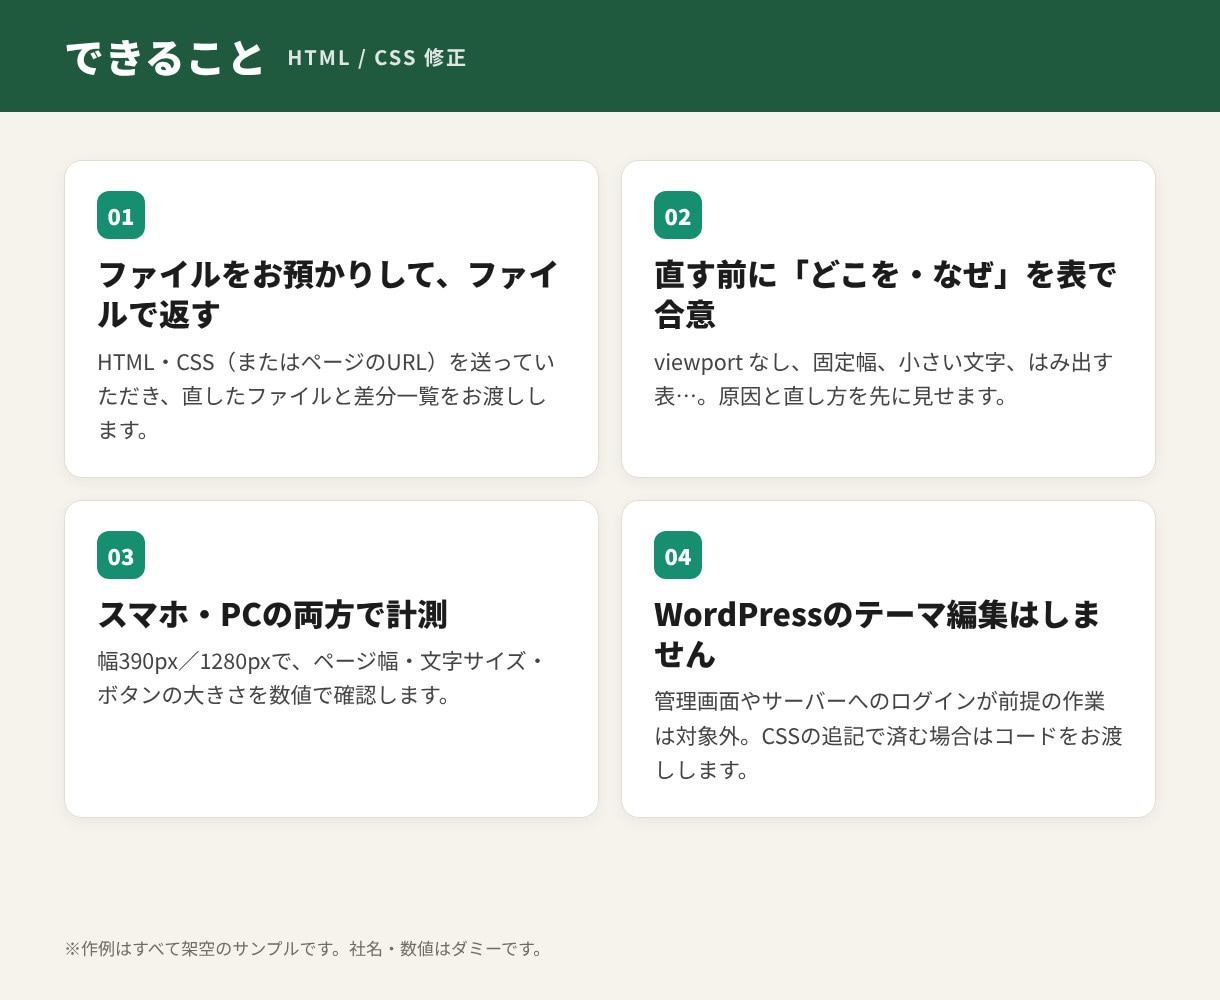Click the subtitle HTML / CSS 修正

pyautogui.click(x=377, y=58)
